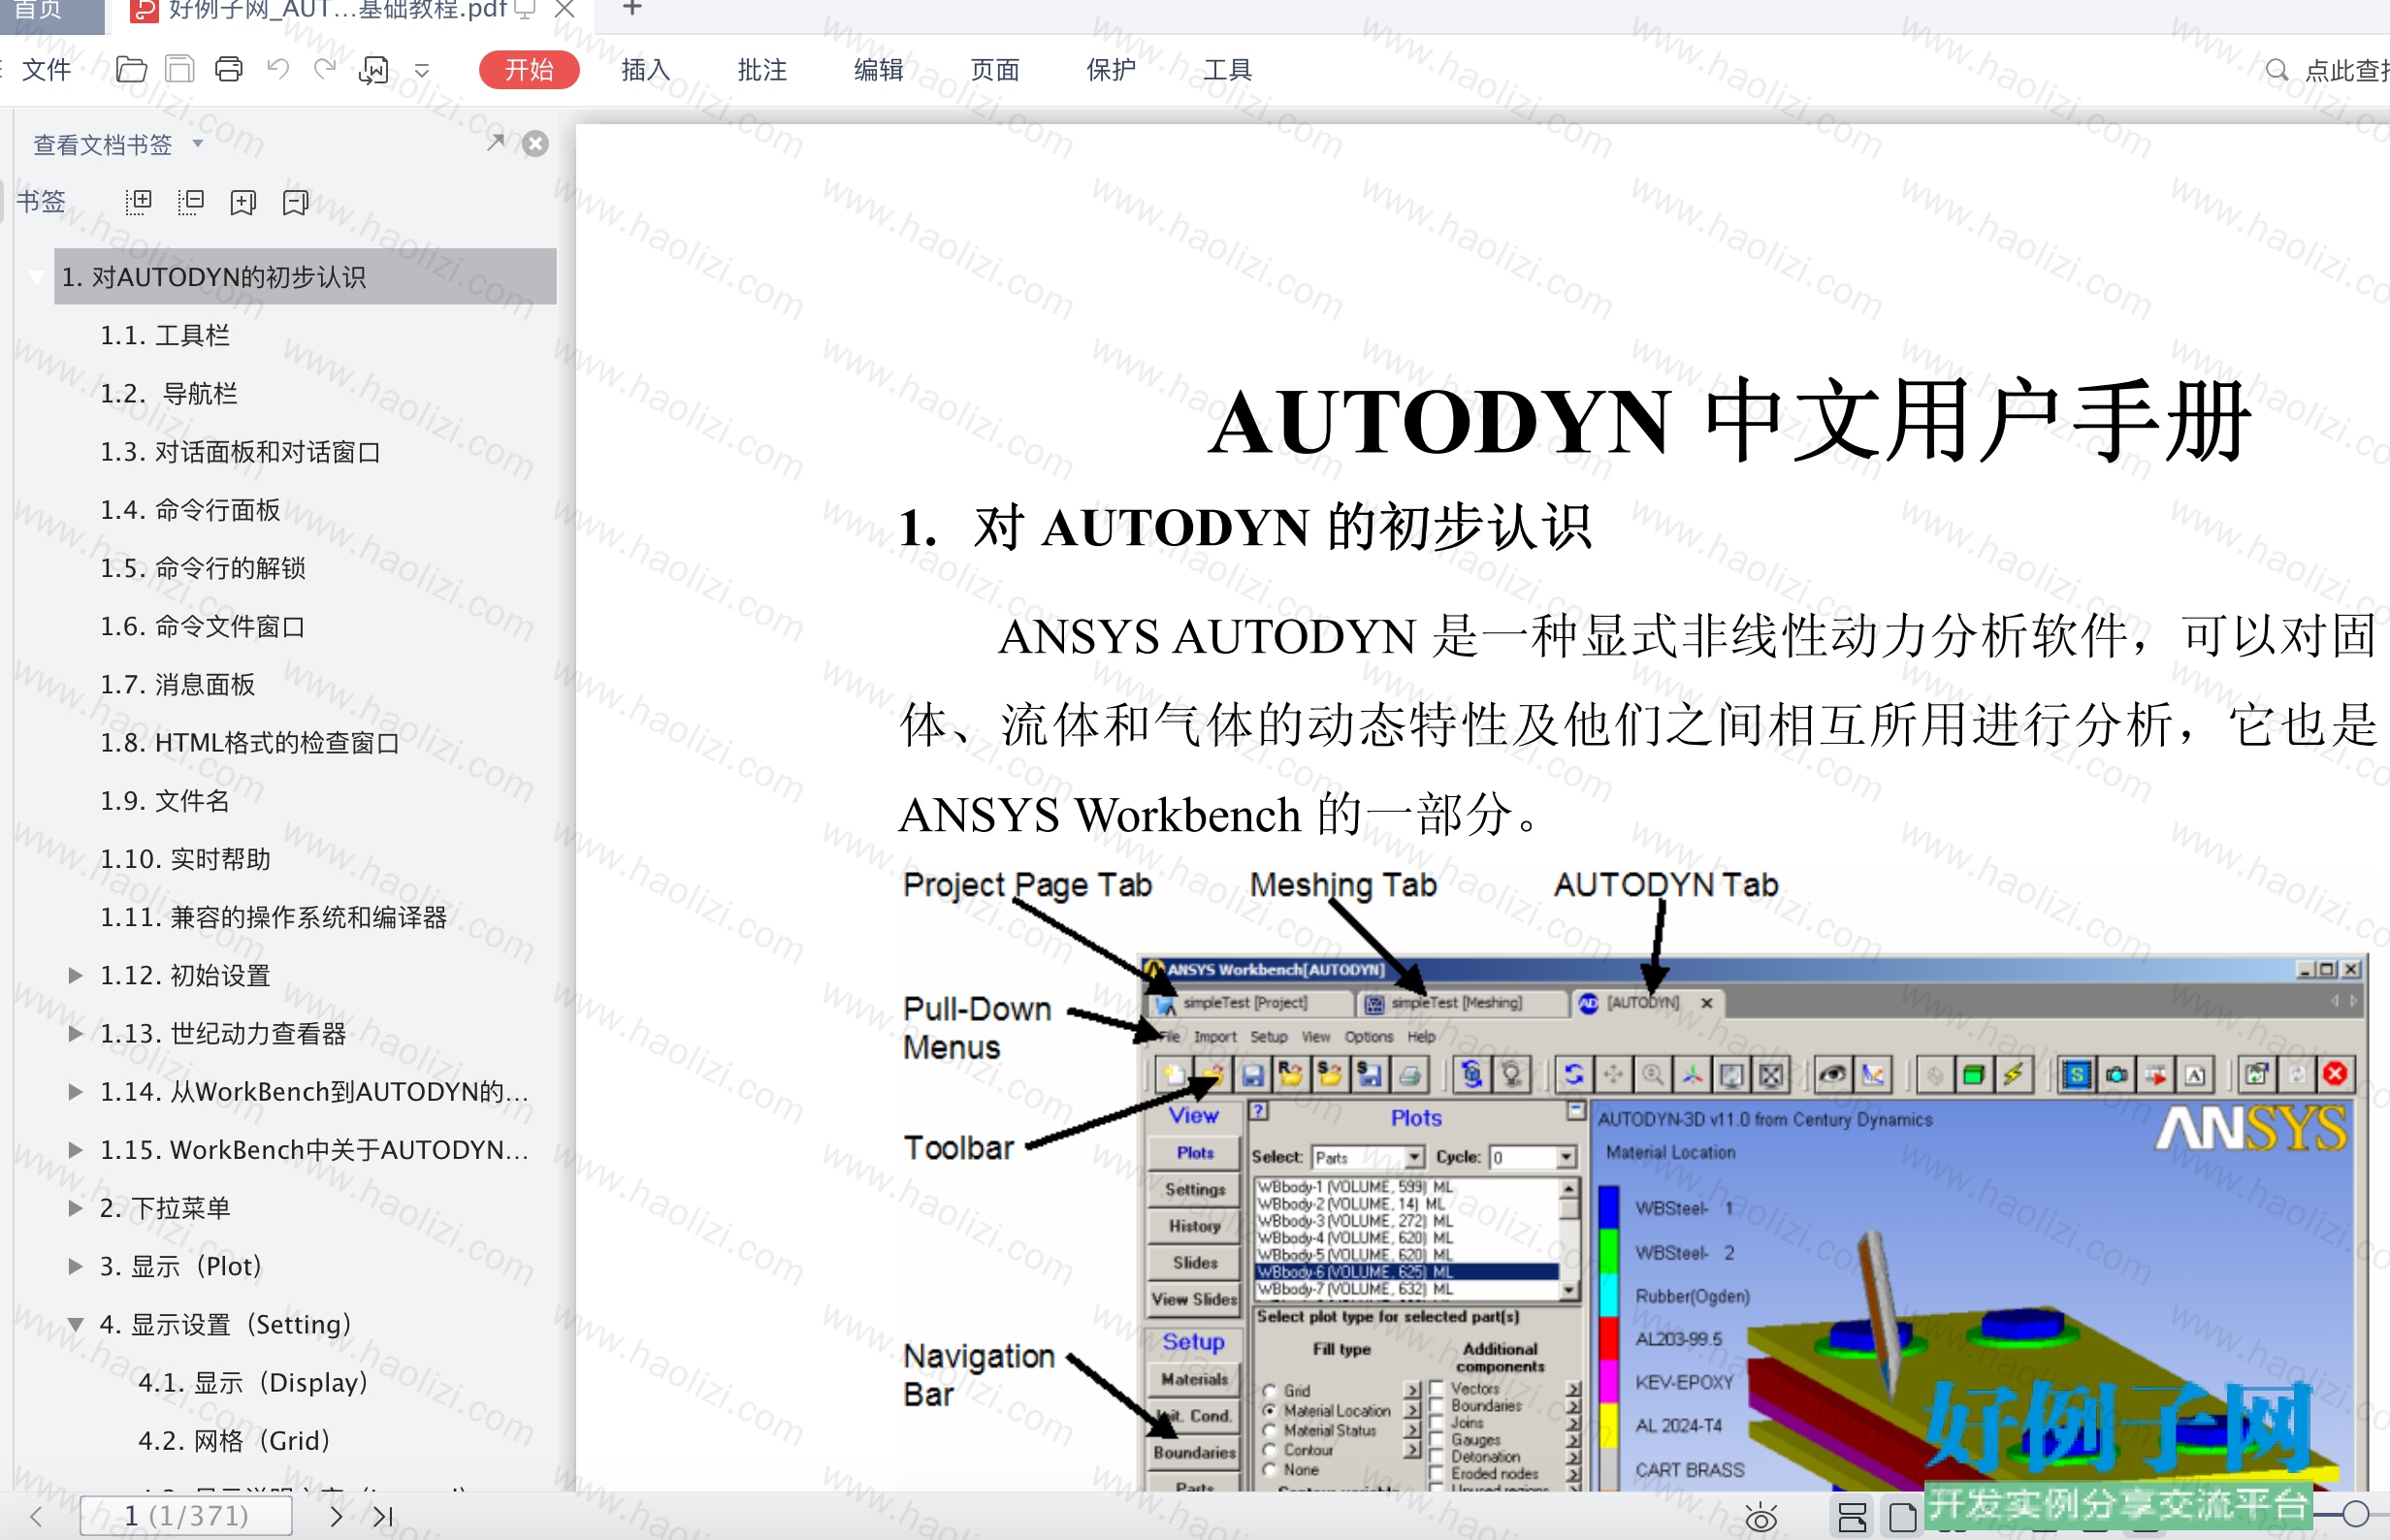Screen dimensions: 2390x1540
Task: Open bookmark 1.5. 命令行的解锁
Action: (x=203, y=568)
